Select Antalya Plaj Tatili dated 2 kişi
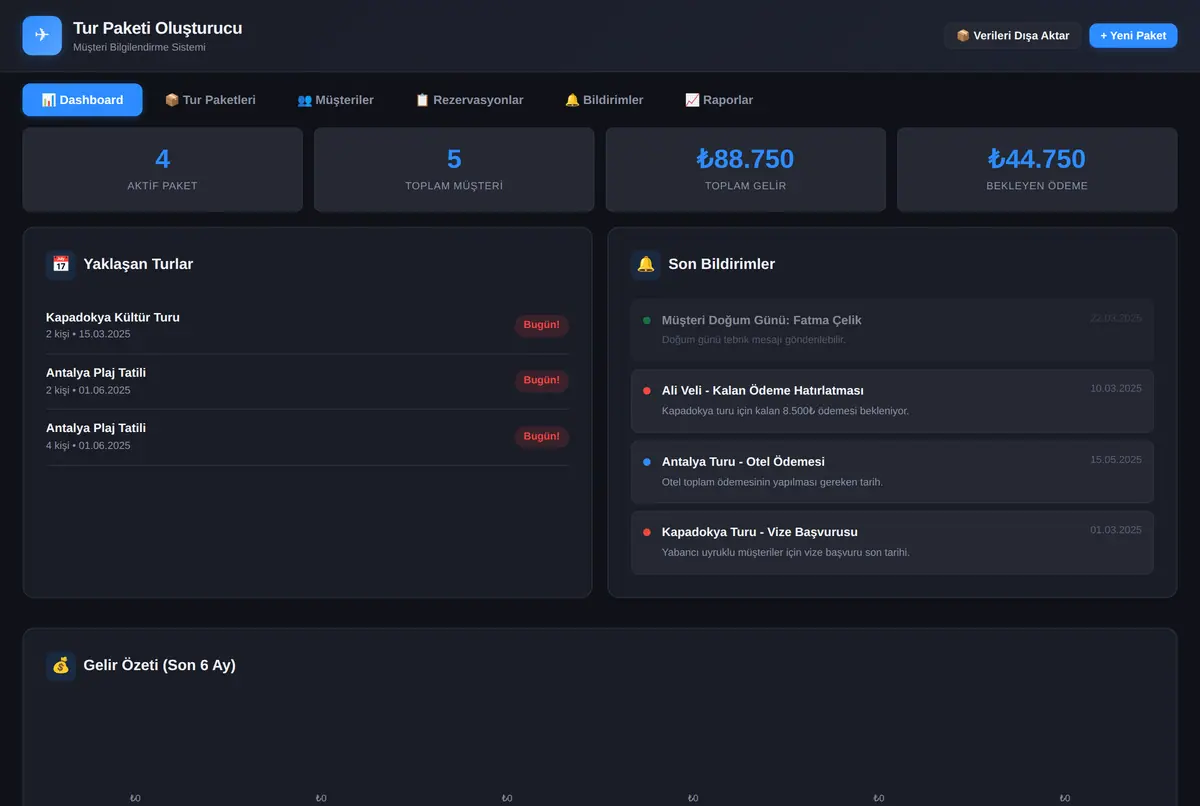This screenshot has height=806, width=1200. 96,372
